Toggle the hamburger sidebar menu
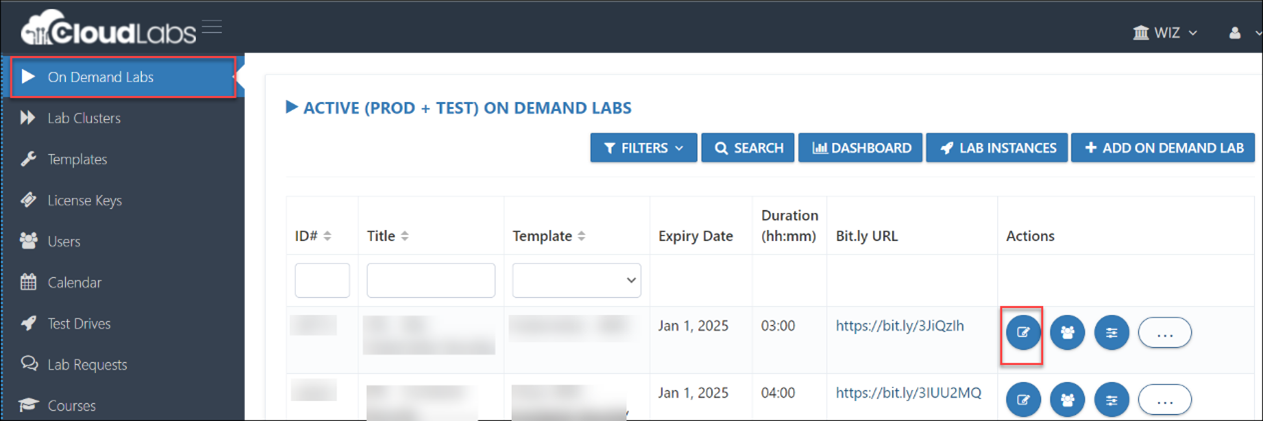Image resolution: width=1263 pixels, height=421 pixels. tap(212, 27)
